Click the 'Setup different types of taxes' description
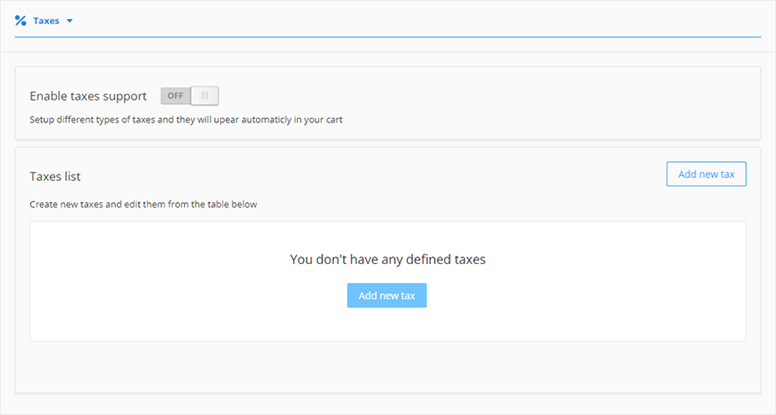Image resolution: width=776 pixels, height=415 pixels. pyautogui.click(x=186, y=120)
